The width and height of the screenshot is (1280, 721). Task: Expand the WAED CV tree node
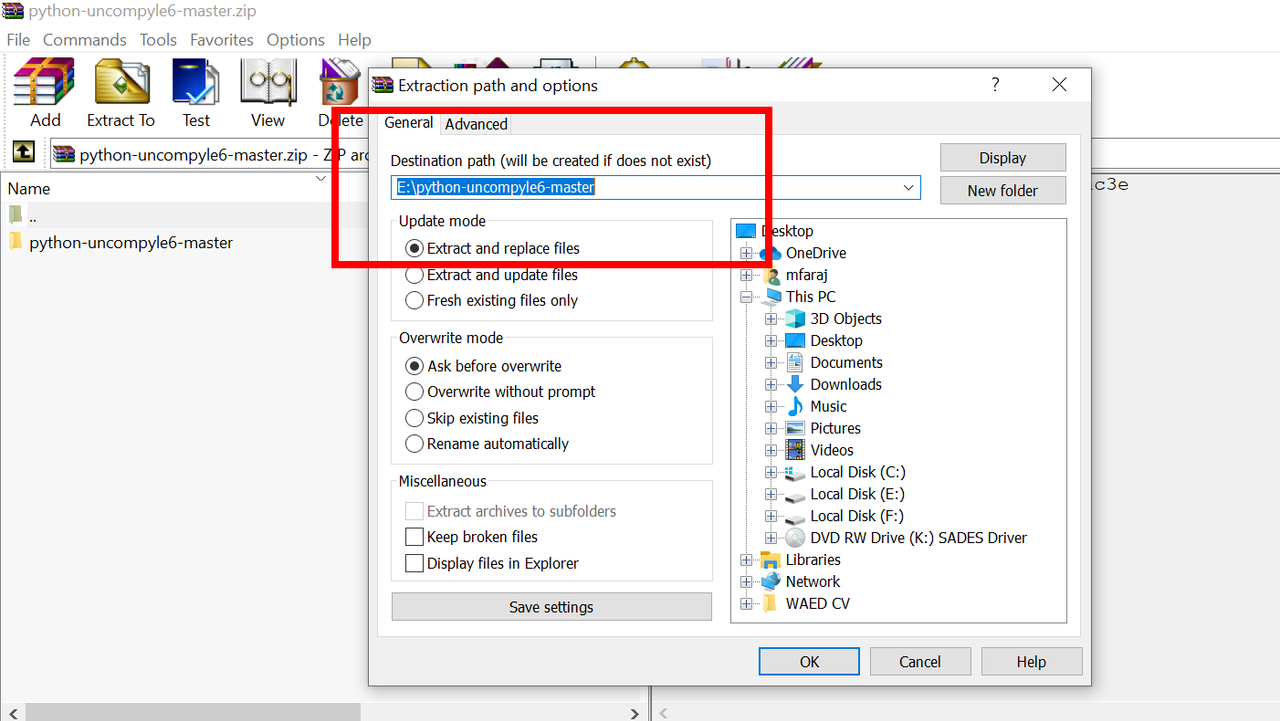(x=746, y=604)
